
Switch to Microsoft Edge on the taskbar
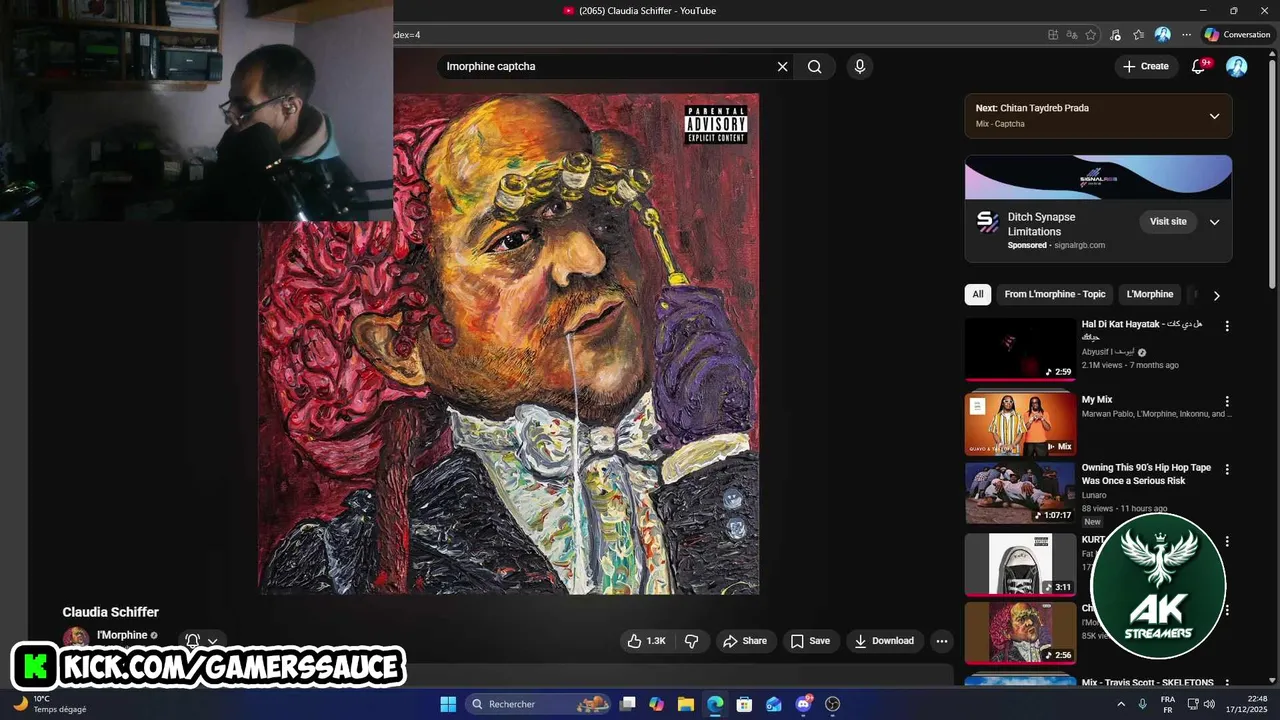[715, 704]
